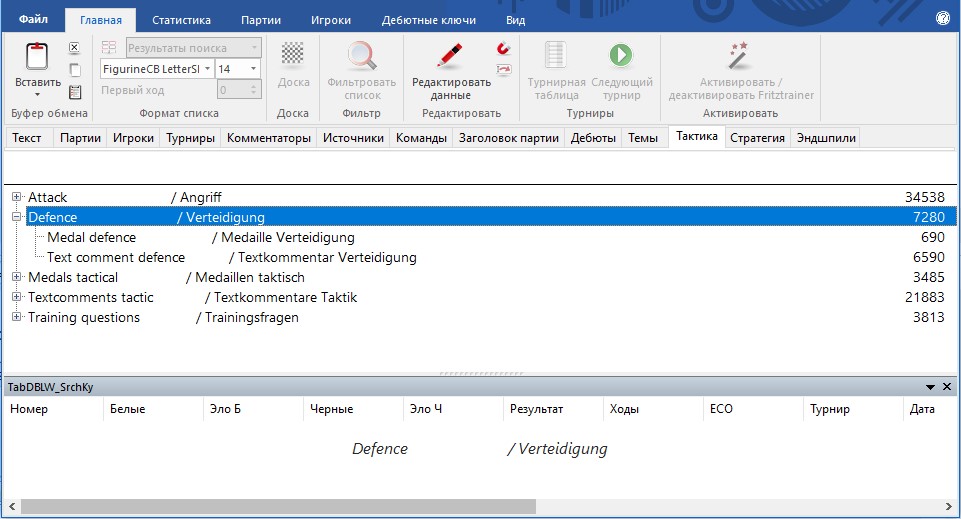Open the Турнирная таблица icon
961x519 pixels.
pyautogui.click(x=555, y=55)
